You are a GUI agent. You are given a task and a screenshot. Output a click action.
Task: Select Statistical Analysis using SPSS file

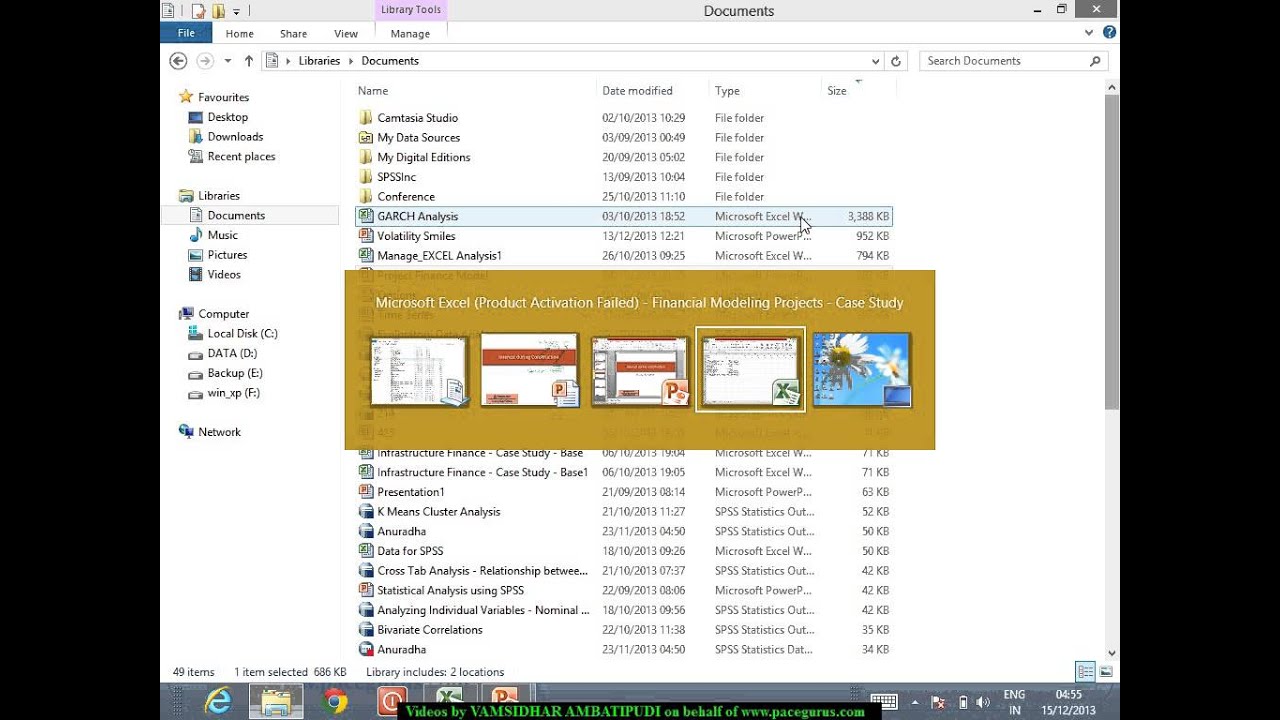(x=450, y=590)
